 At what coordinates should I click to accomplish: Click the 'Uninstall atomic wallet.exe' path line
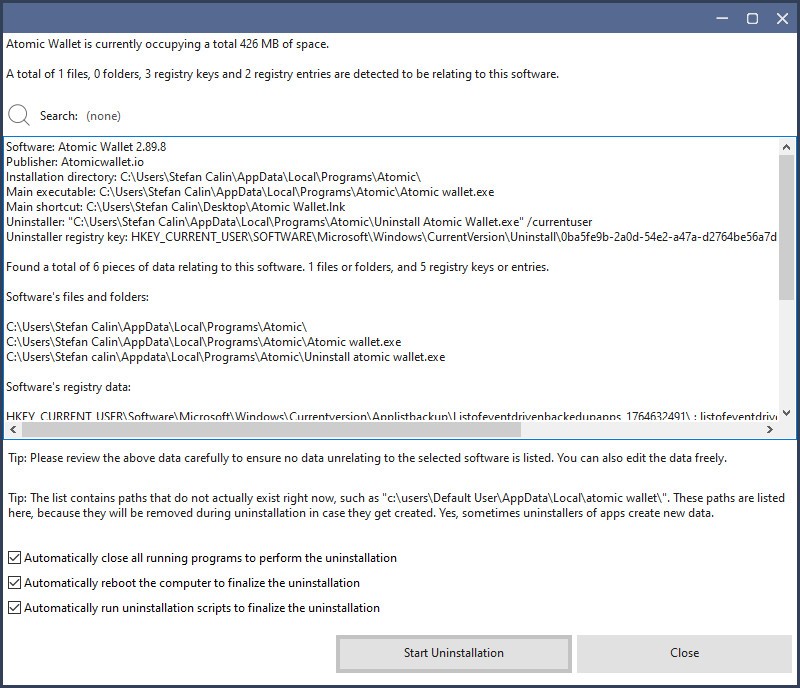pyautogui.click(x=226, y=357)
